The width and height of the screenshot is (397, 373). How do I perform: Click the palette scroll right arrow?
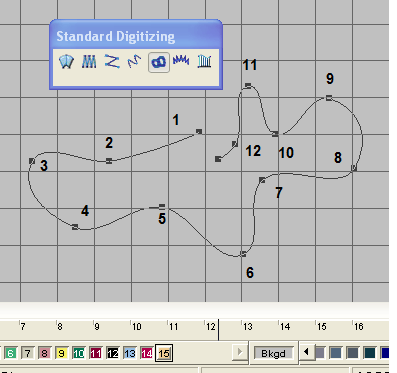239,352
